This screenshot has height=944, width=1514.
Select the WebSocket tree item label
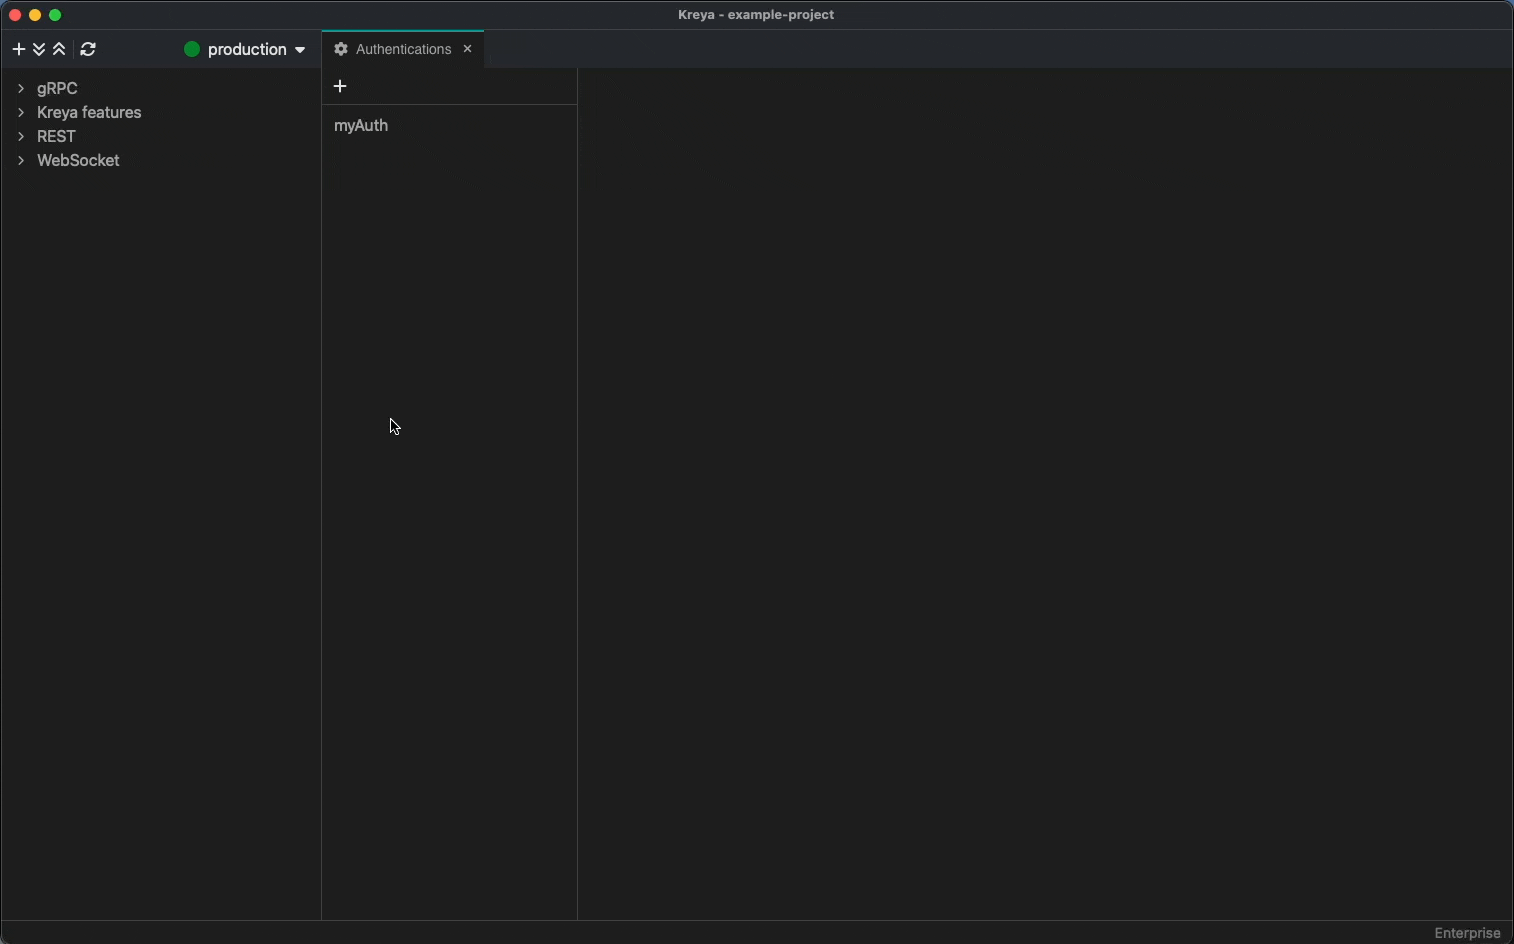point(78,160)
